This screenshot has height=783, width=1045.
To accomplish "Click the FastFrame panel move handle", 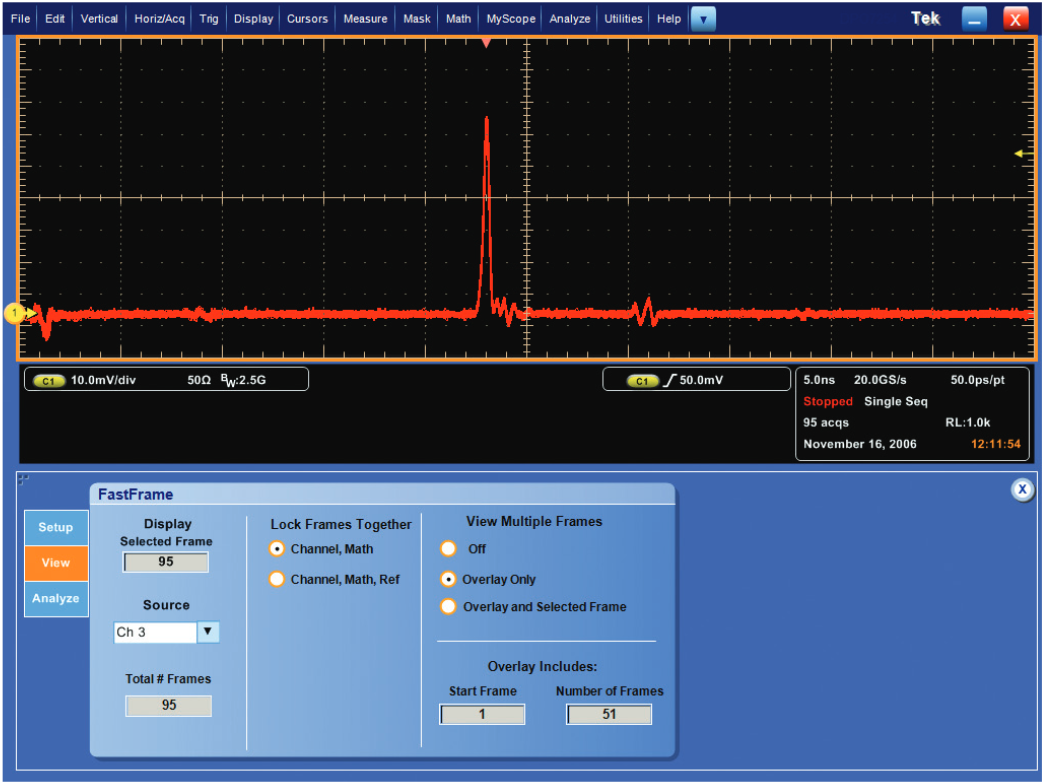I will (x=22, y=480).
